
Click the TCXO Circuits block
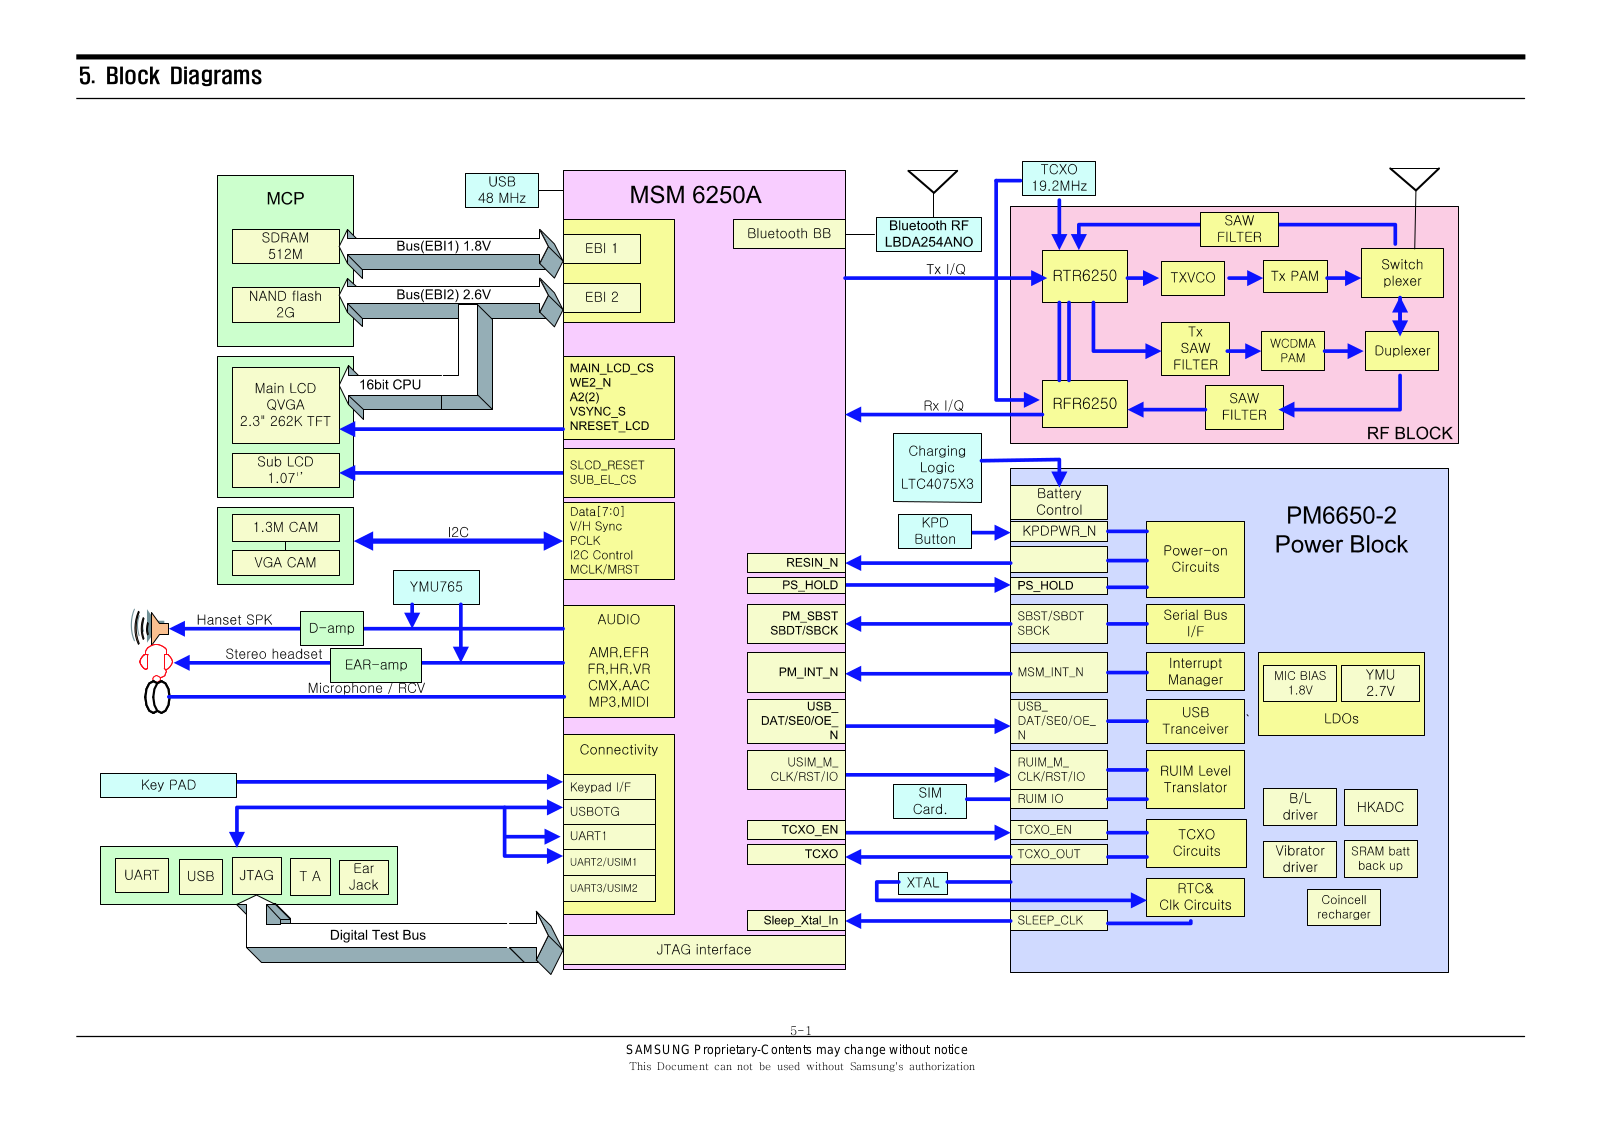tap(1196, 843)
